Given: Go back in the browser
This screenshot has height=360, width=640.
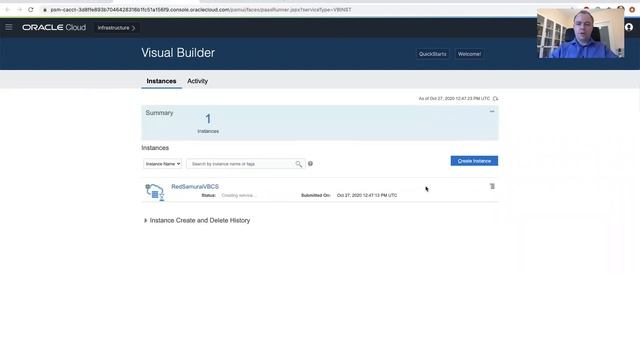Looking at the screenshot, I should point(7,9).
